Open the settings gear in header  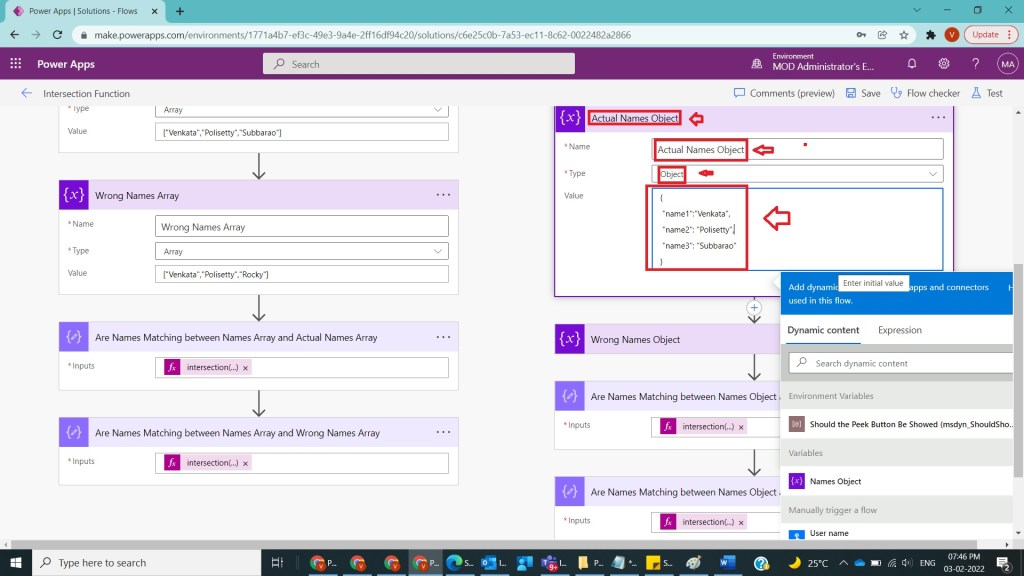[944, 64]
